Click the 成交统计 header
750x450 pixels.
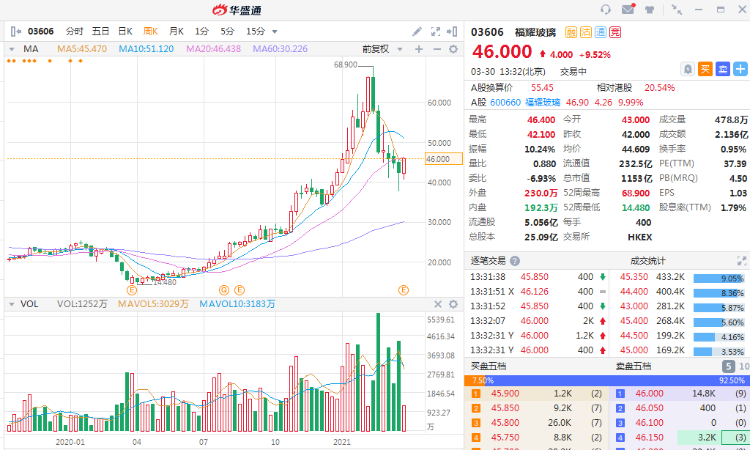647,261
